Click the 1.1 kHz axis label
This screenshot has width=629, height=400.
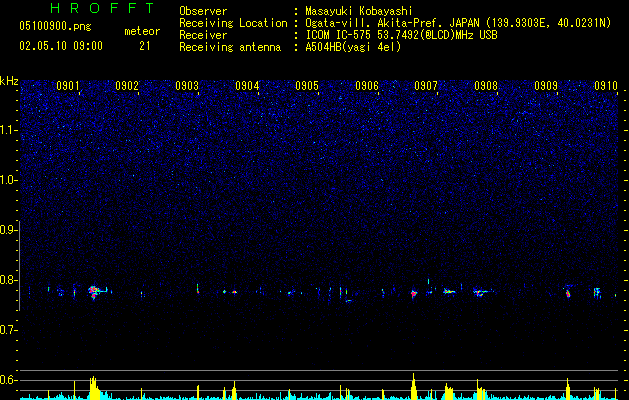tap(8, 130)
